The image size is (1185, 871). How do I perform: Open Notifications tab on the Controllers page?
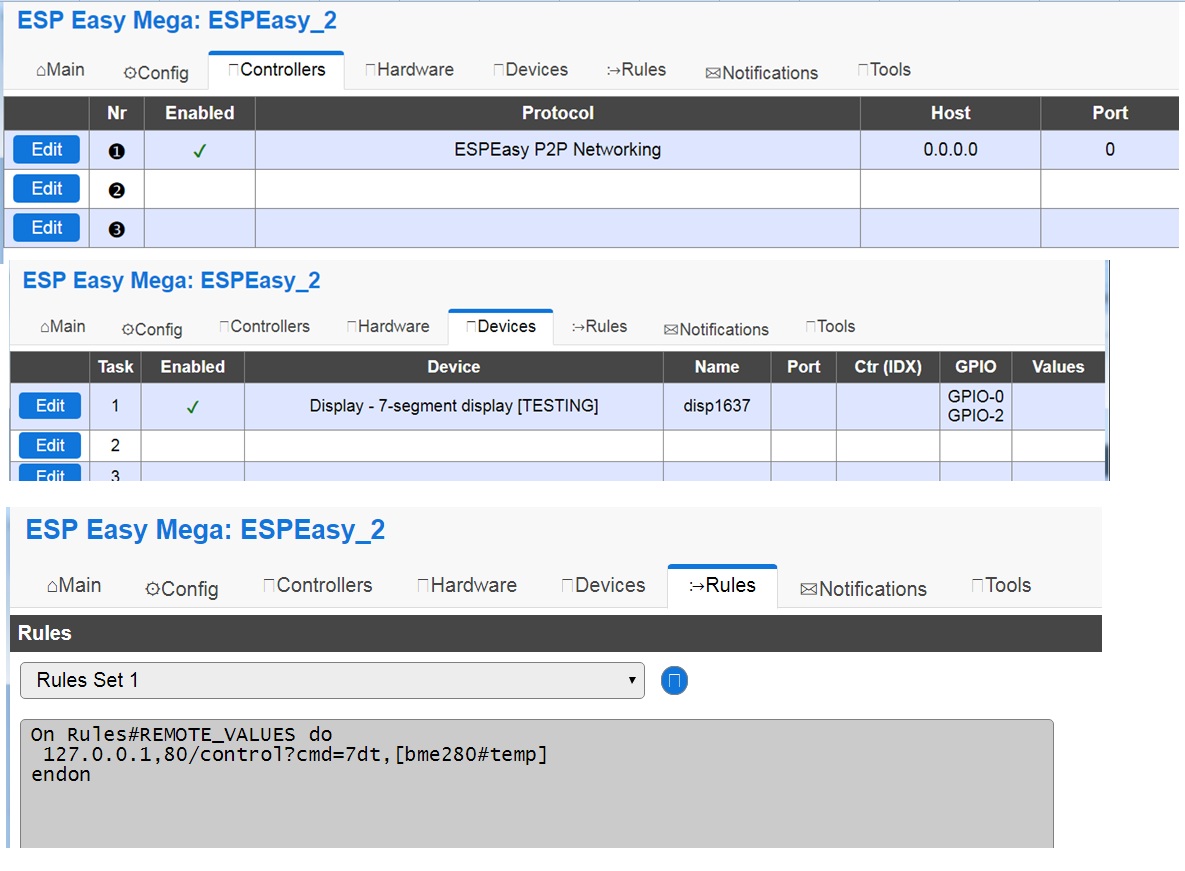762,73
